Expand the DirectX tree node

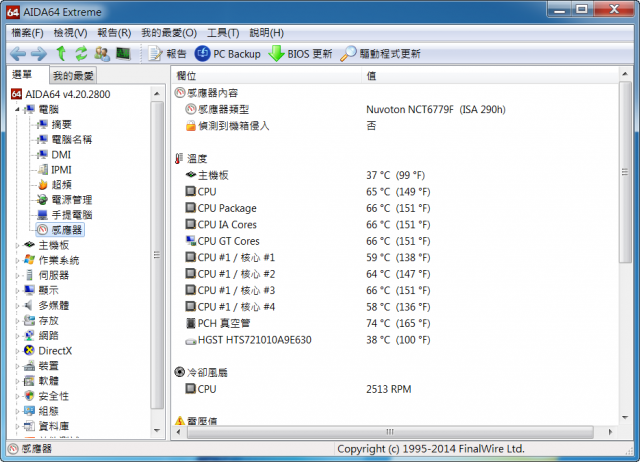tap(17, 351)
